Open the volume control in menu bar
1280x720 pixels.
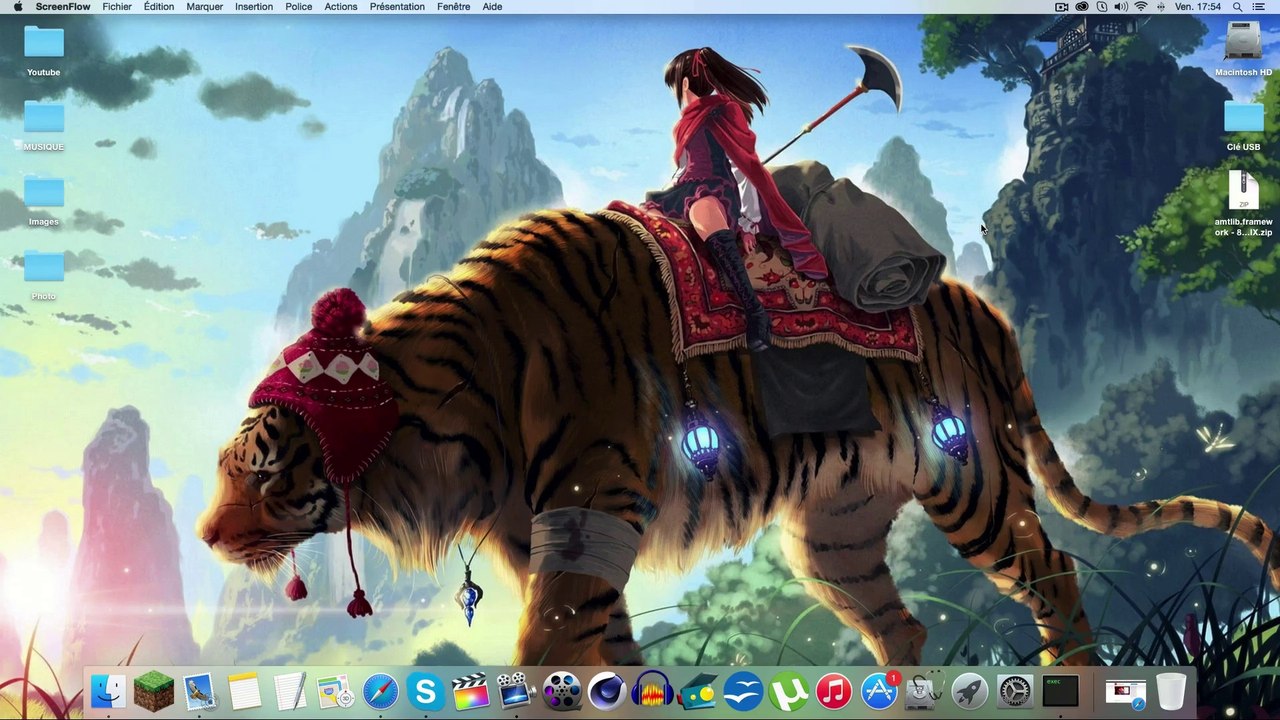pos(1121,7)
